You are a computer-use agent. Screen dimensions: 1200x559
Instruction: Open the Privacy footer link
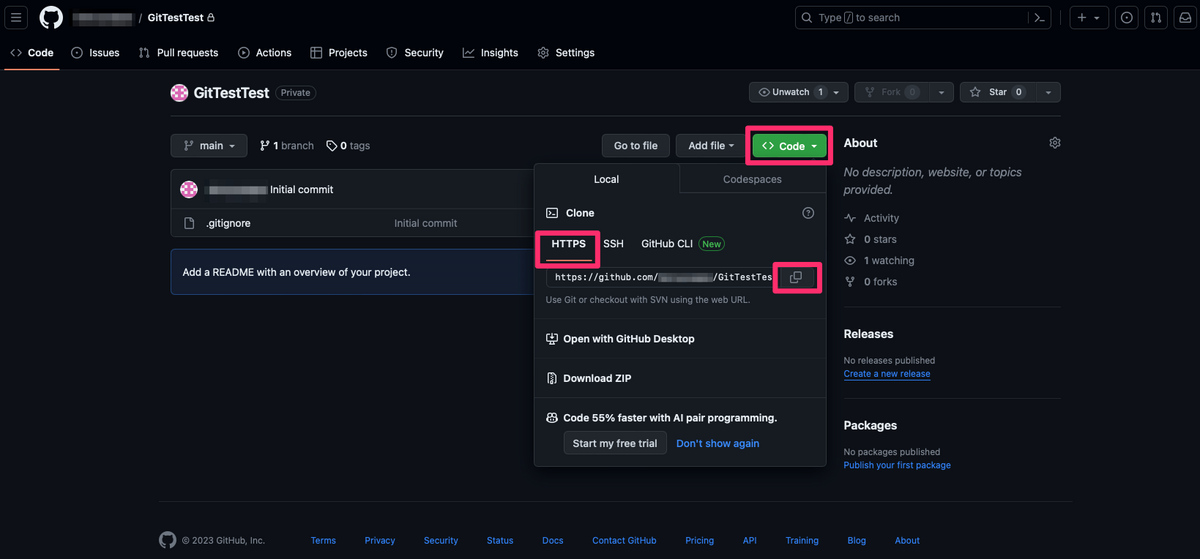380,540
